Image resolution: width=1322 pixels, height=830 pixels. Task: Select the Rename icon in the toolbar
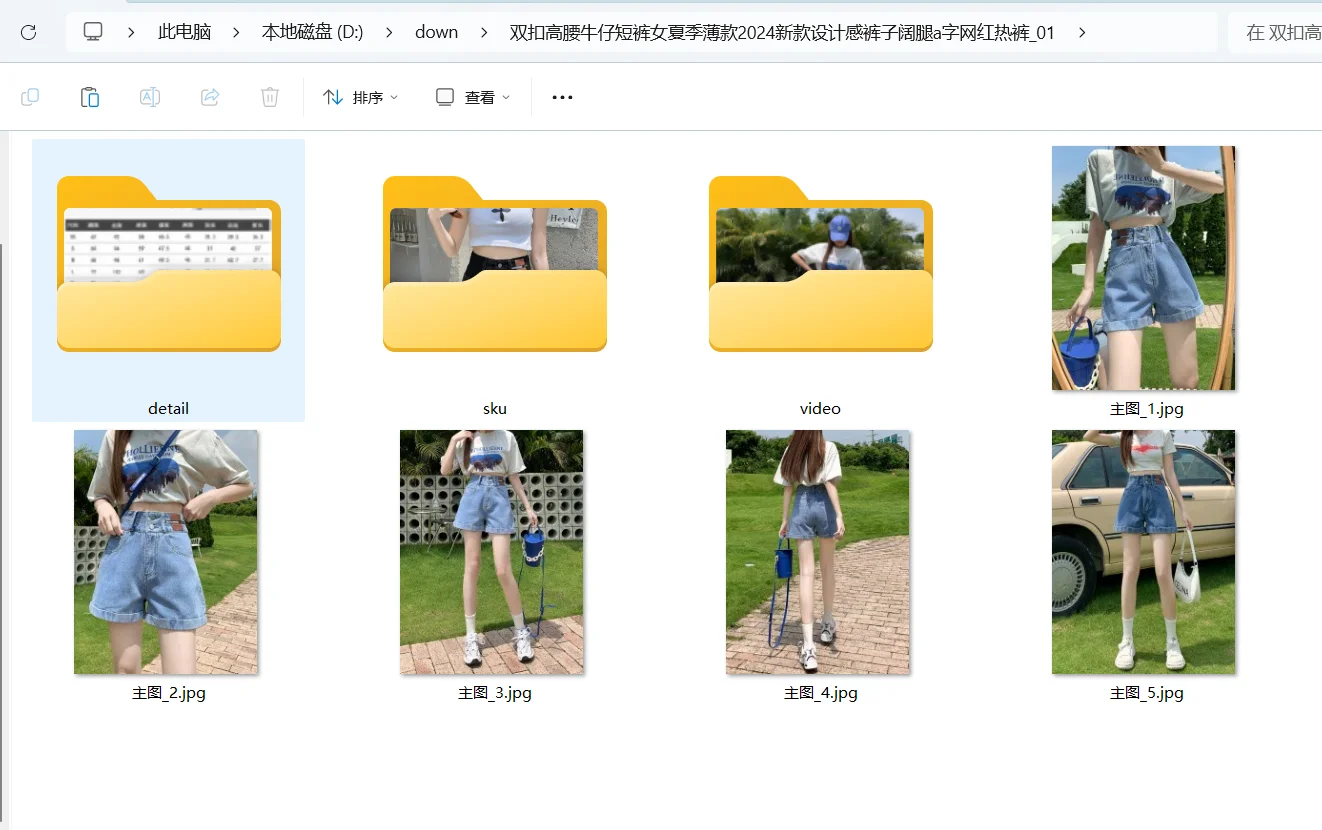tap(149, 96)
